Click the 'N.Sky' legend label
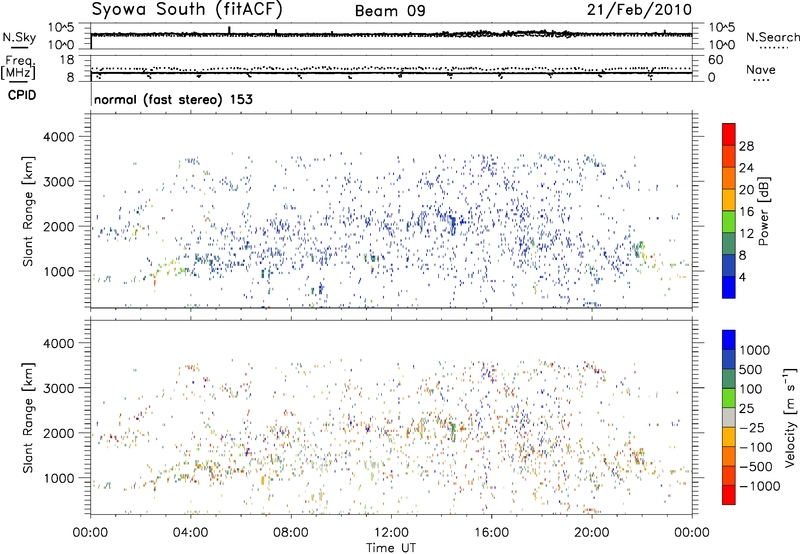The height and width of the screenshot is (554, 800). (x=19, y=37)
